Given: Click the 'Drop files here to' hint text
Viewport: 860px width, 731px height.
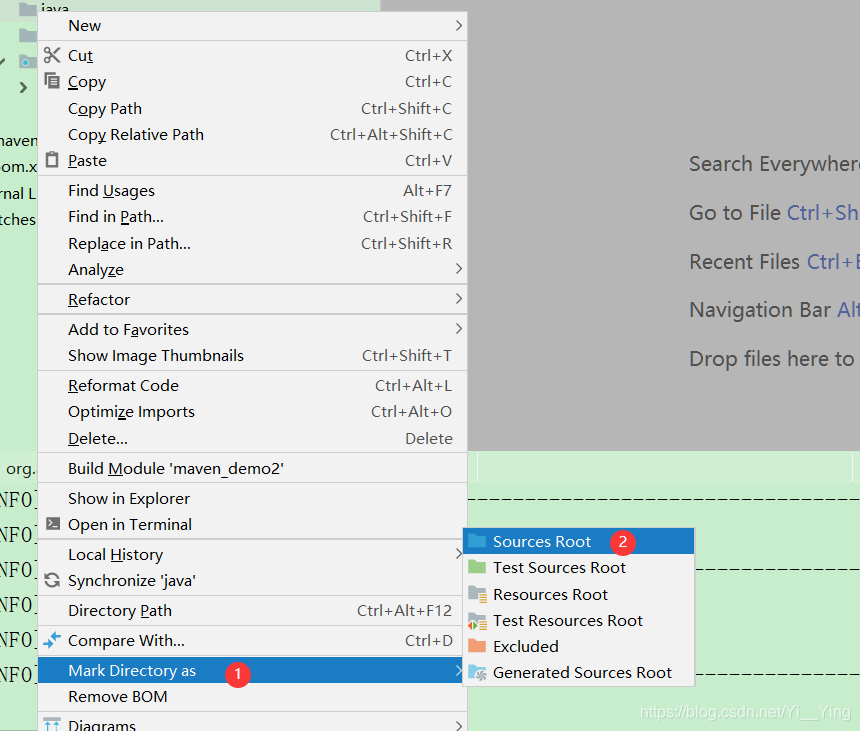Looking at the screenshot, I should (x=771, y=359).
